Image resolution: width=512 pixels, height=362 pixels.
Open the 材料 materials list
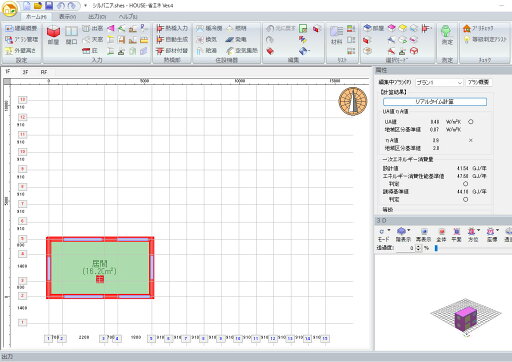[x=336, y=35]
